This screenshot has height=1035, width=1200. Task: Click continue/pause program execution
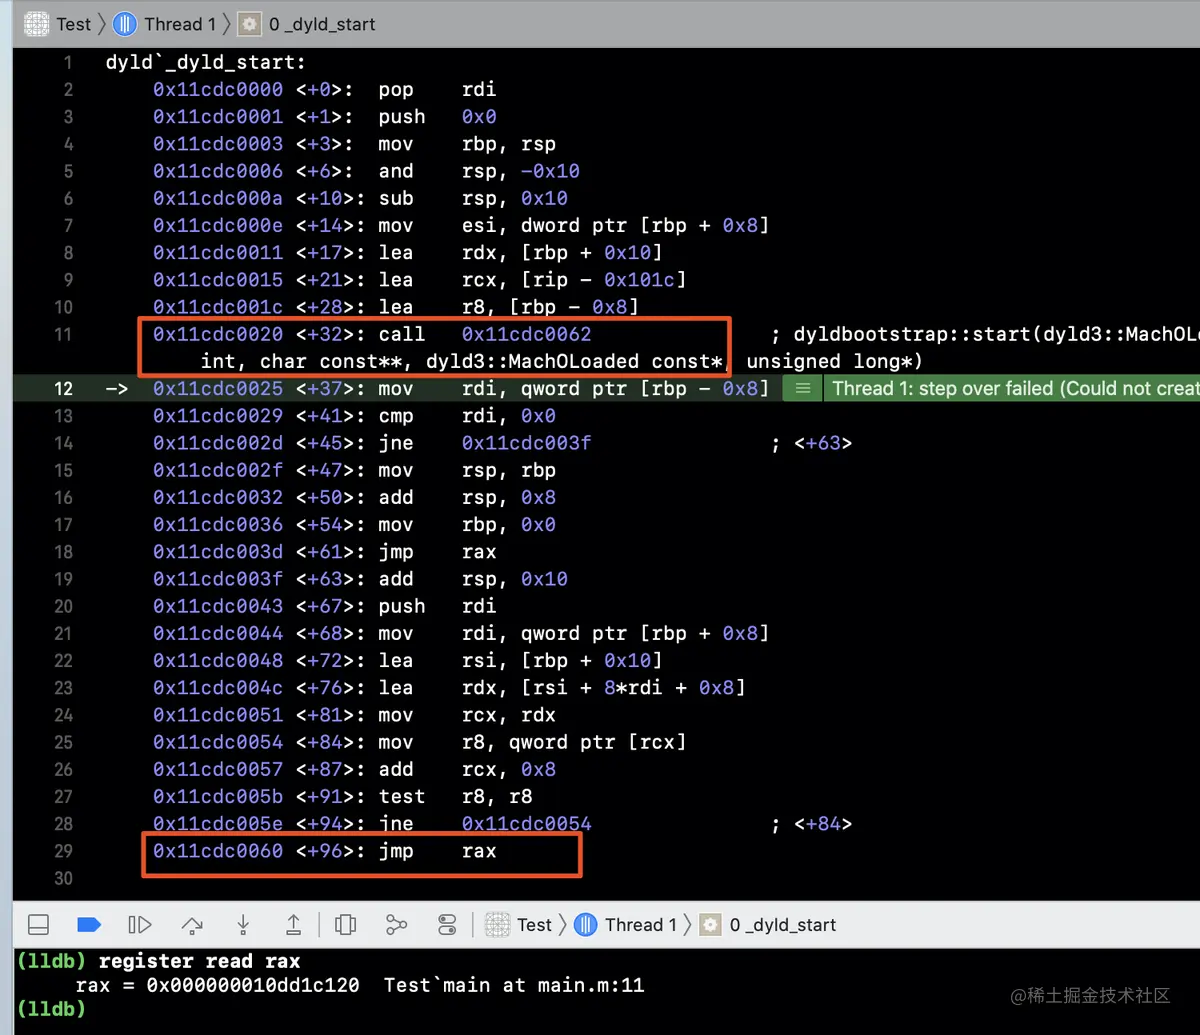[x=140, y=924]
